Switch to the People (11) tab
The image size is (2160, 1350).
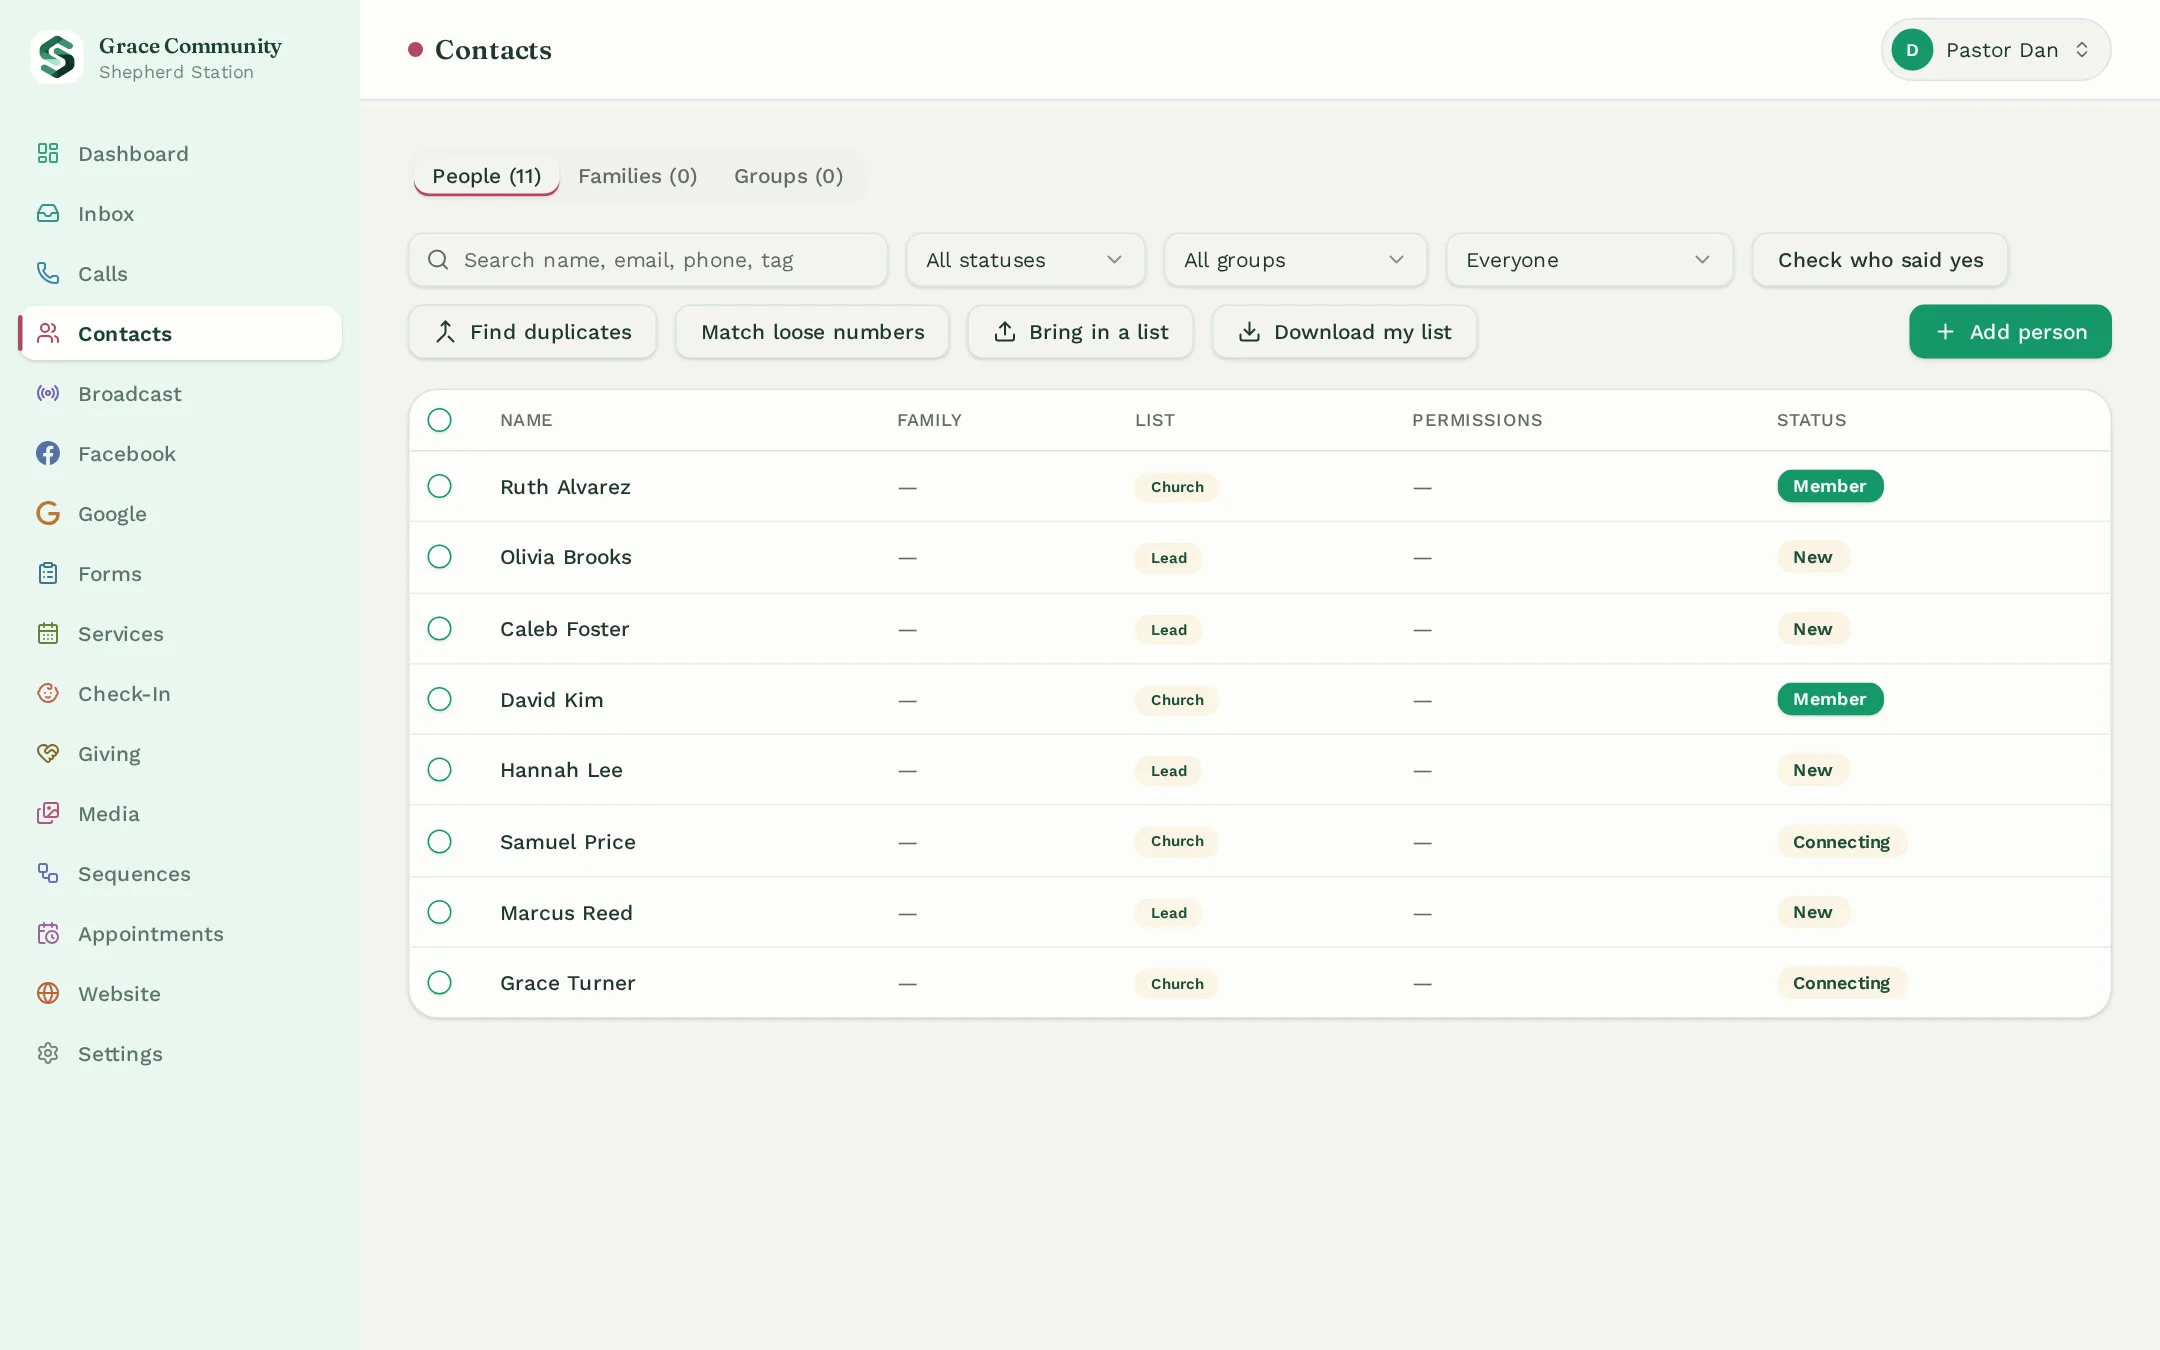[x=486, y=176]
